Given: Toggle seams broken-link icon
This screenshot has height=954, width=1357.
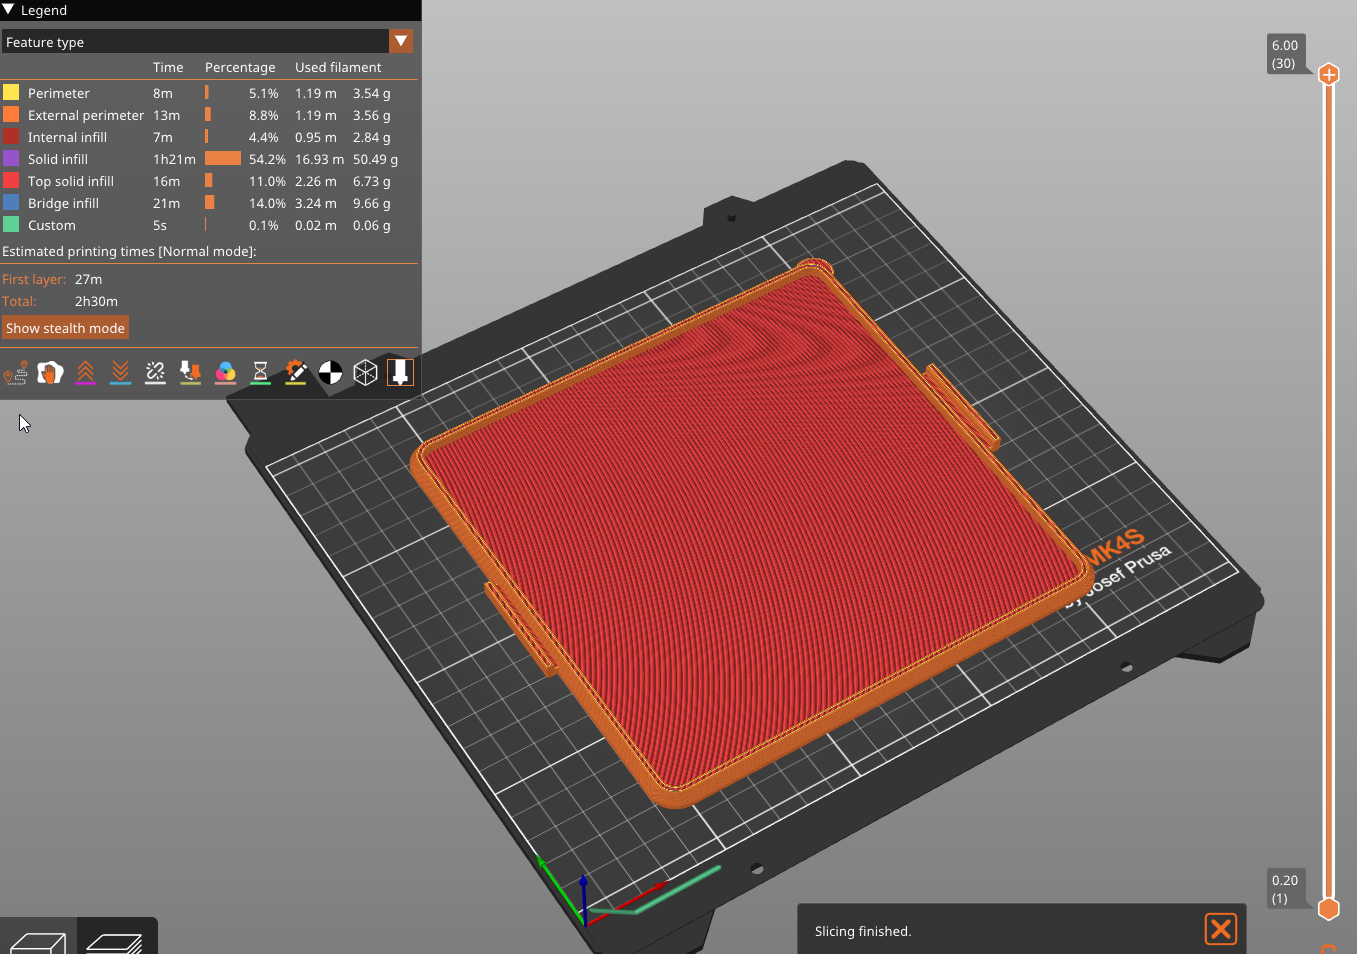Looking at the screenshot, I should point(155,373).
